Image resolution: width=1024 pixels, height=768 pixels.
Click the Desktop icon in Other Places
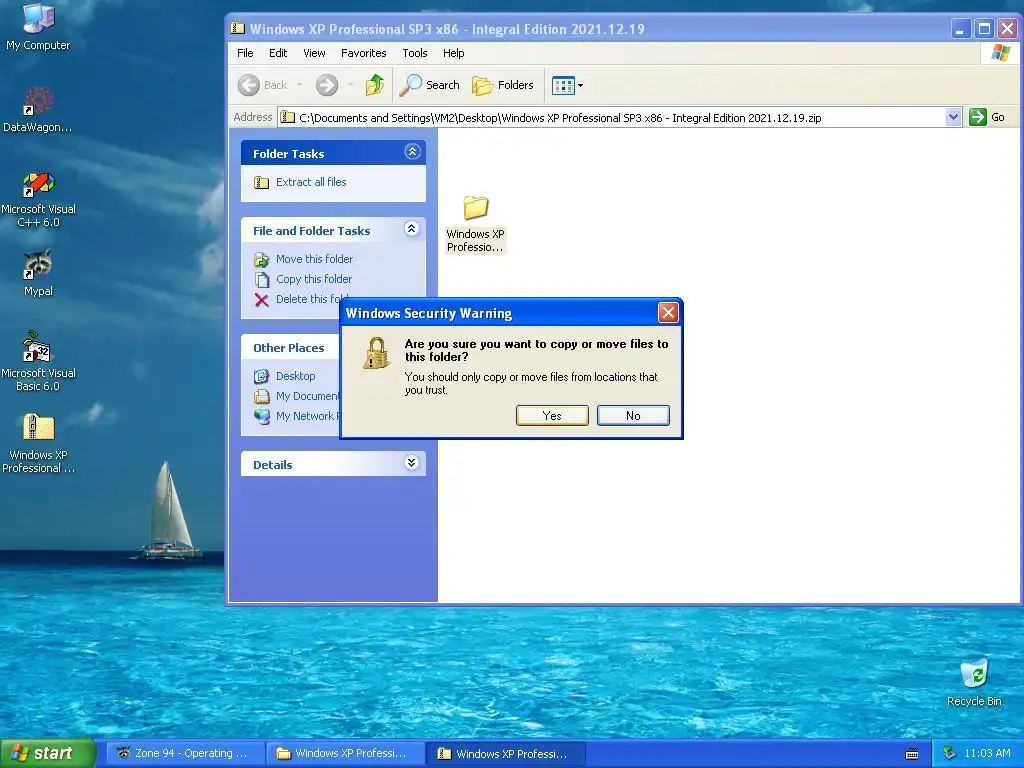261,376
